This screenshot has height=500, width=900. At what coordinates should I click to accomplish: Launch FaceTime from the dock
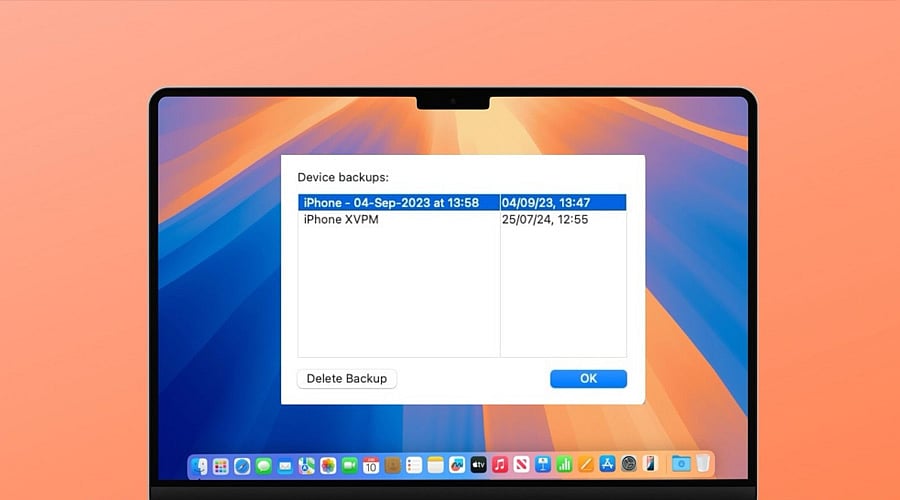(x=350, y=466)
